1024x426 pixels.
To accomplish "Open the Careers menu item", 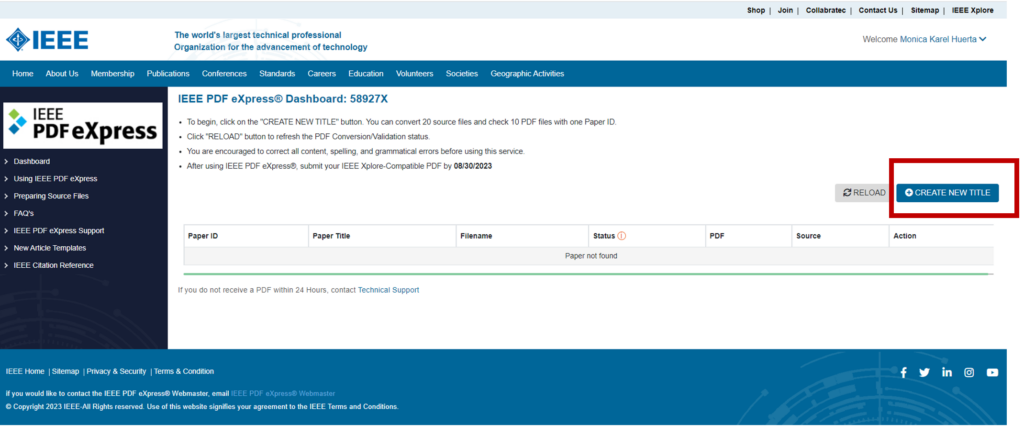I will tap(321, 74).
